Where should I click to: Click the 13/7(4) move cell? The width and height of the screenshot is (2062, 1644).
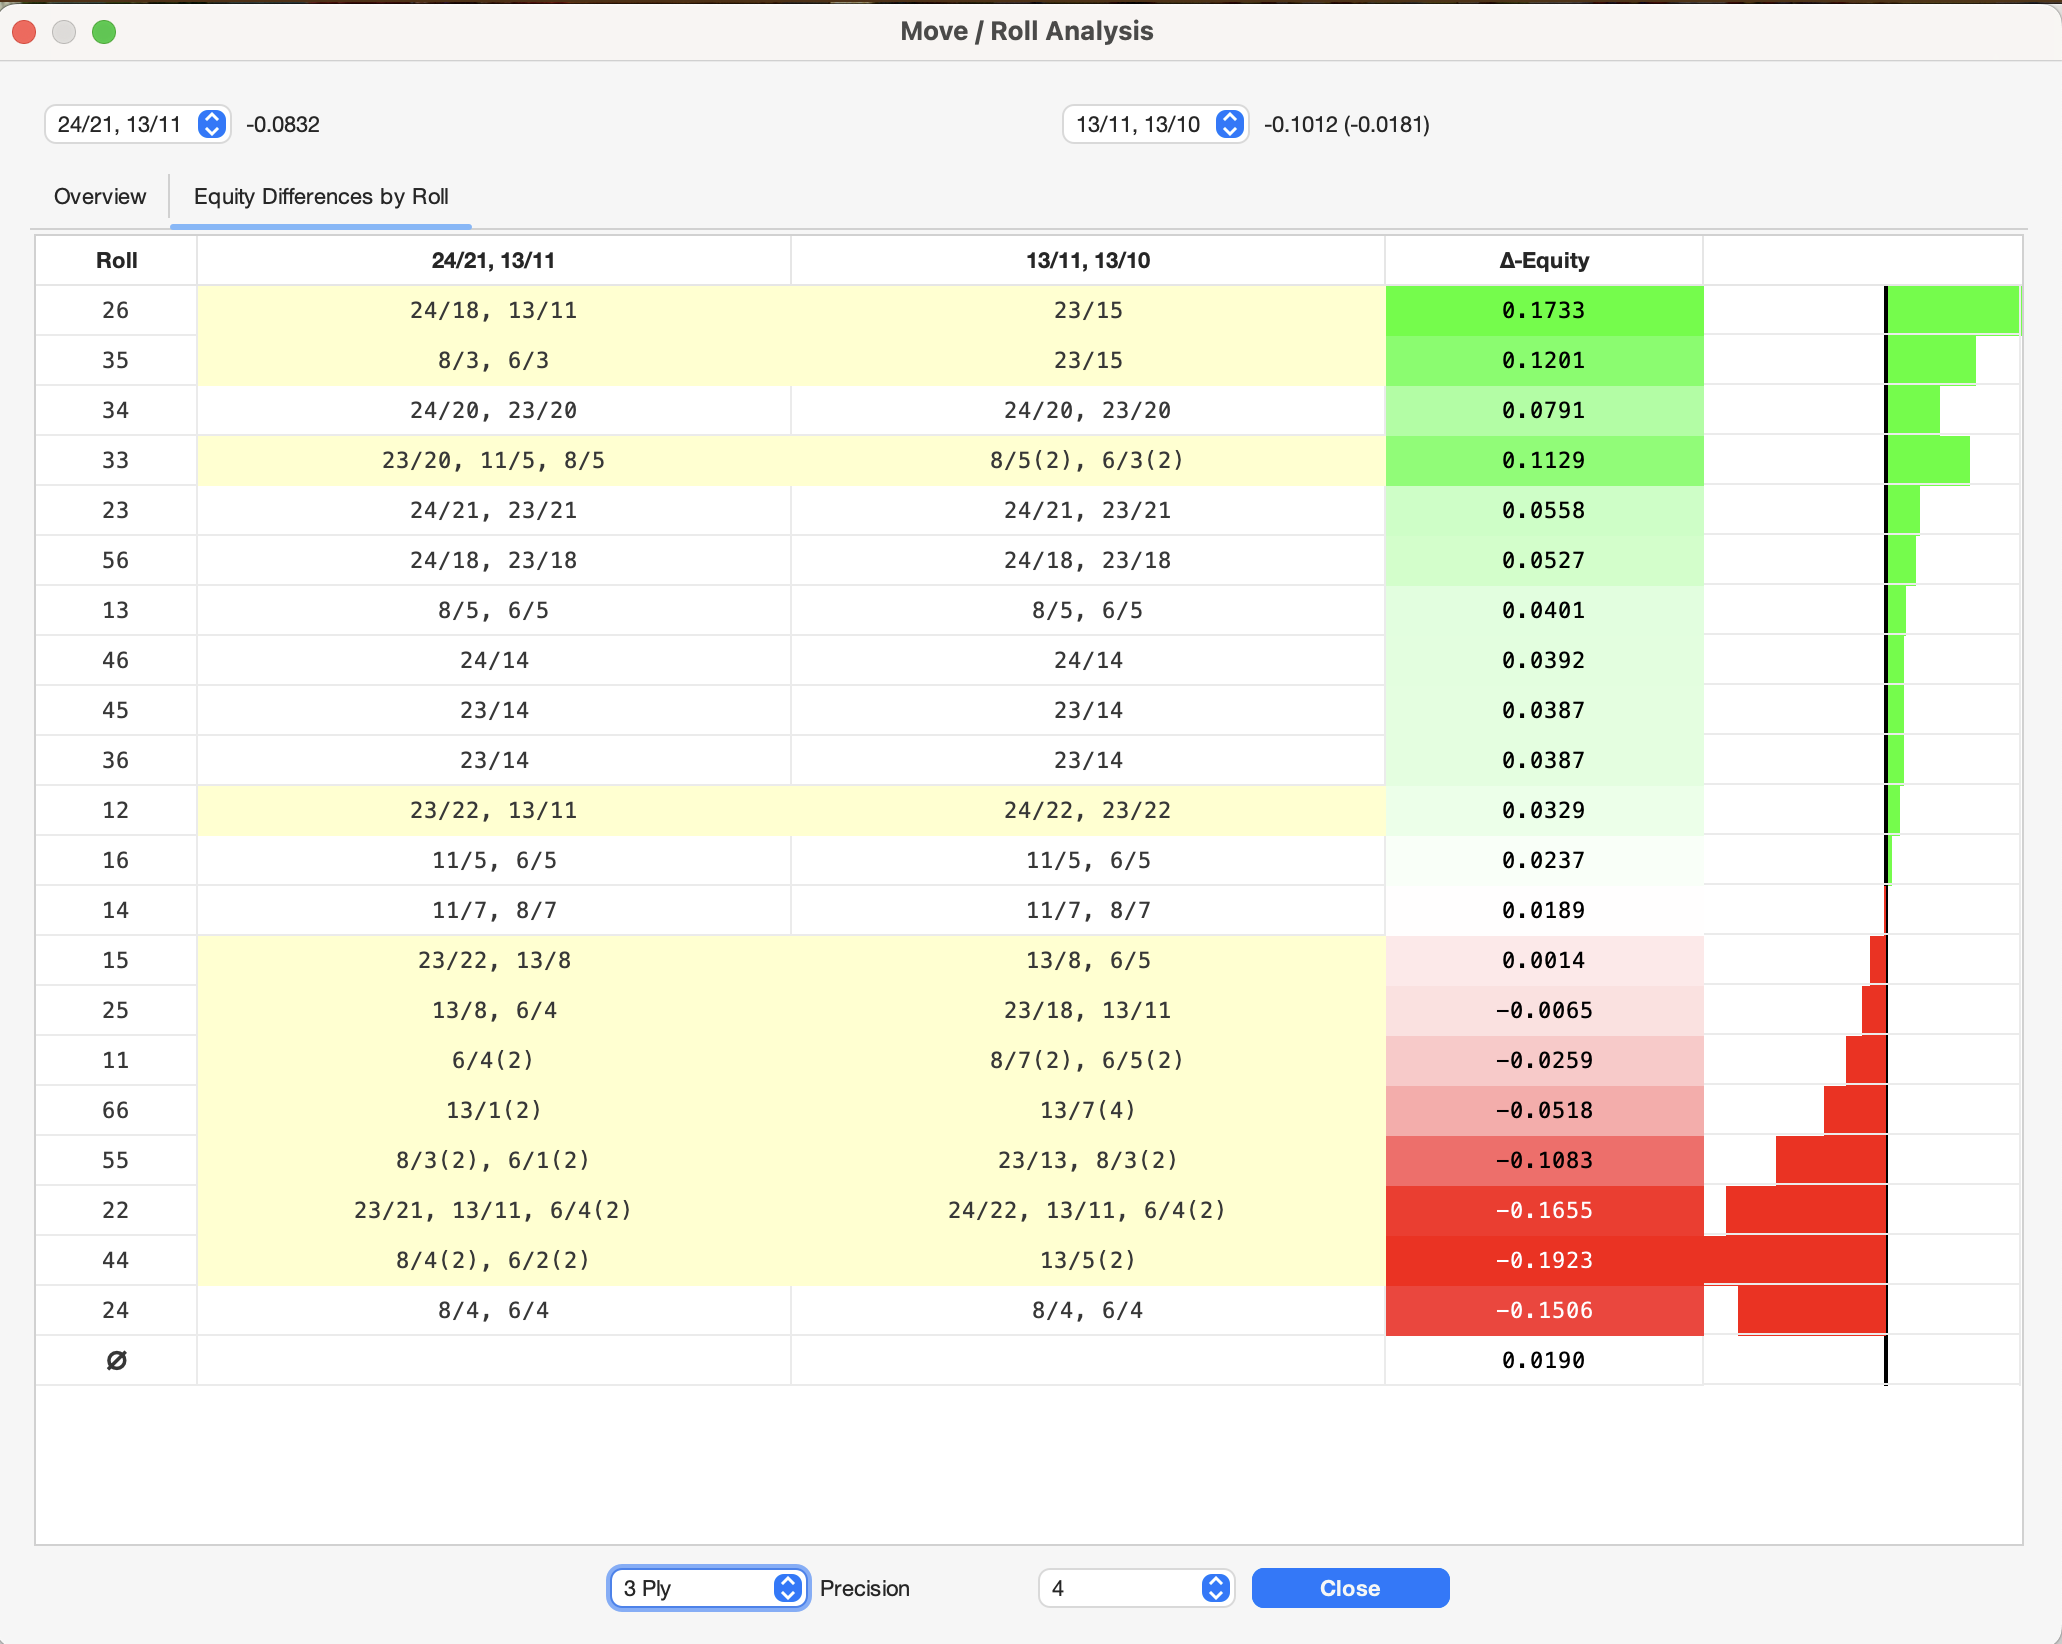point(1087,1110)
